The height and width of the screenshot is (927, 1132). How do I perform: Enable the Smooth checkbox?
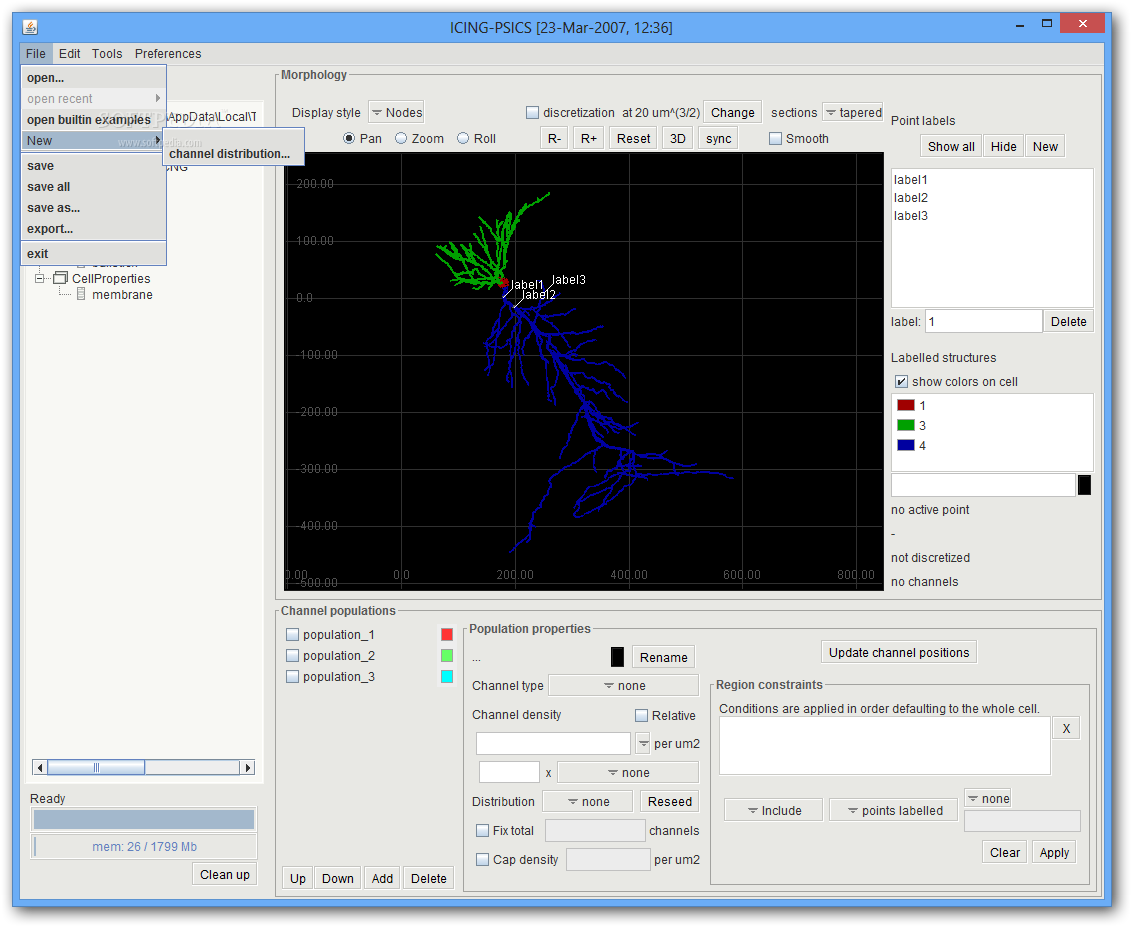(775, 139)
